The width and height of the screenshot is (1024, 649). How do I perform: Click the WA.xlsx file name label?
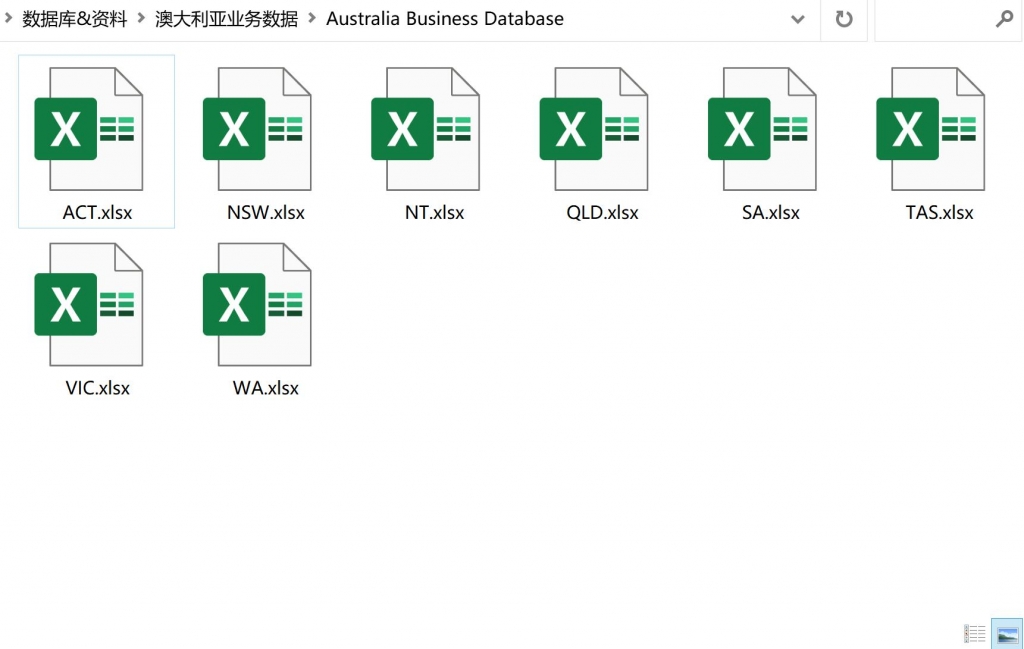[266, 388]
